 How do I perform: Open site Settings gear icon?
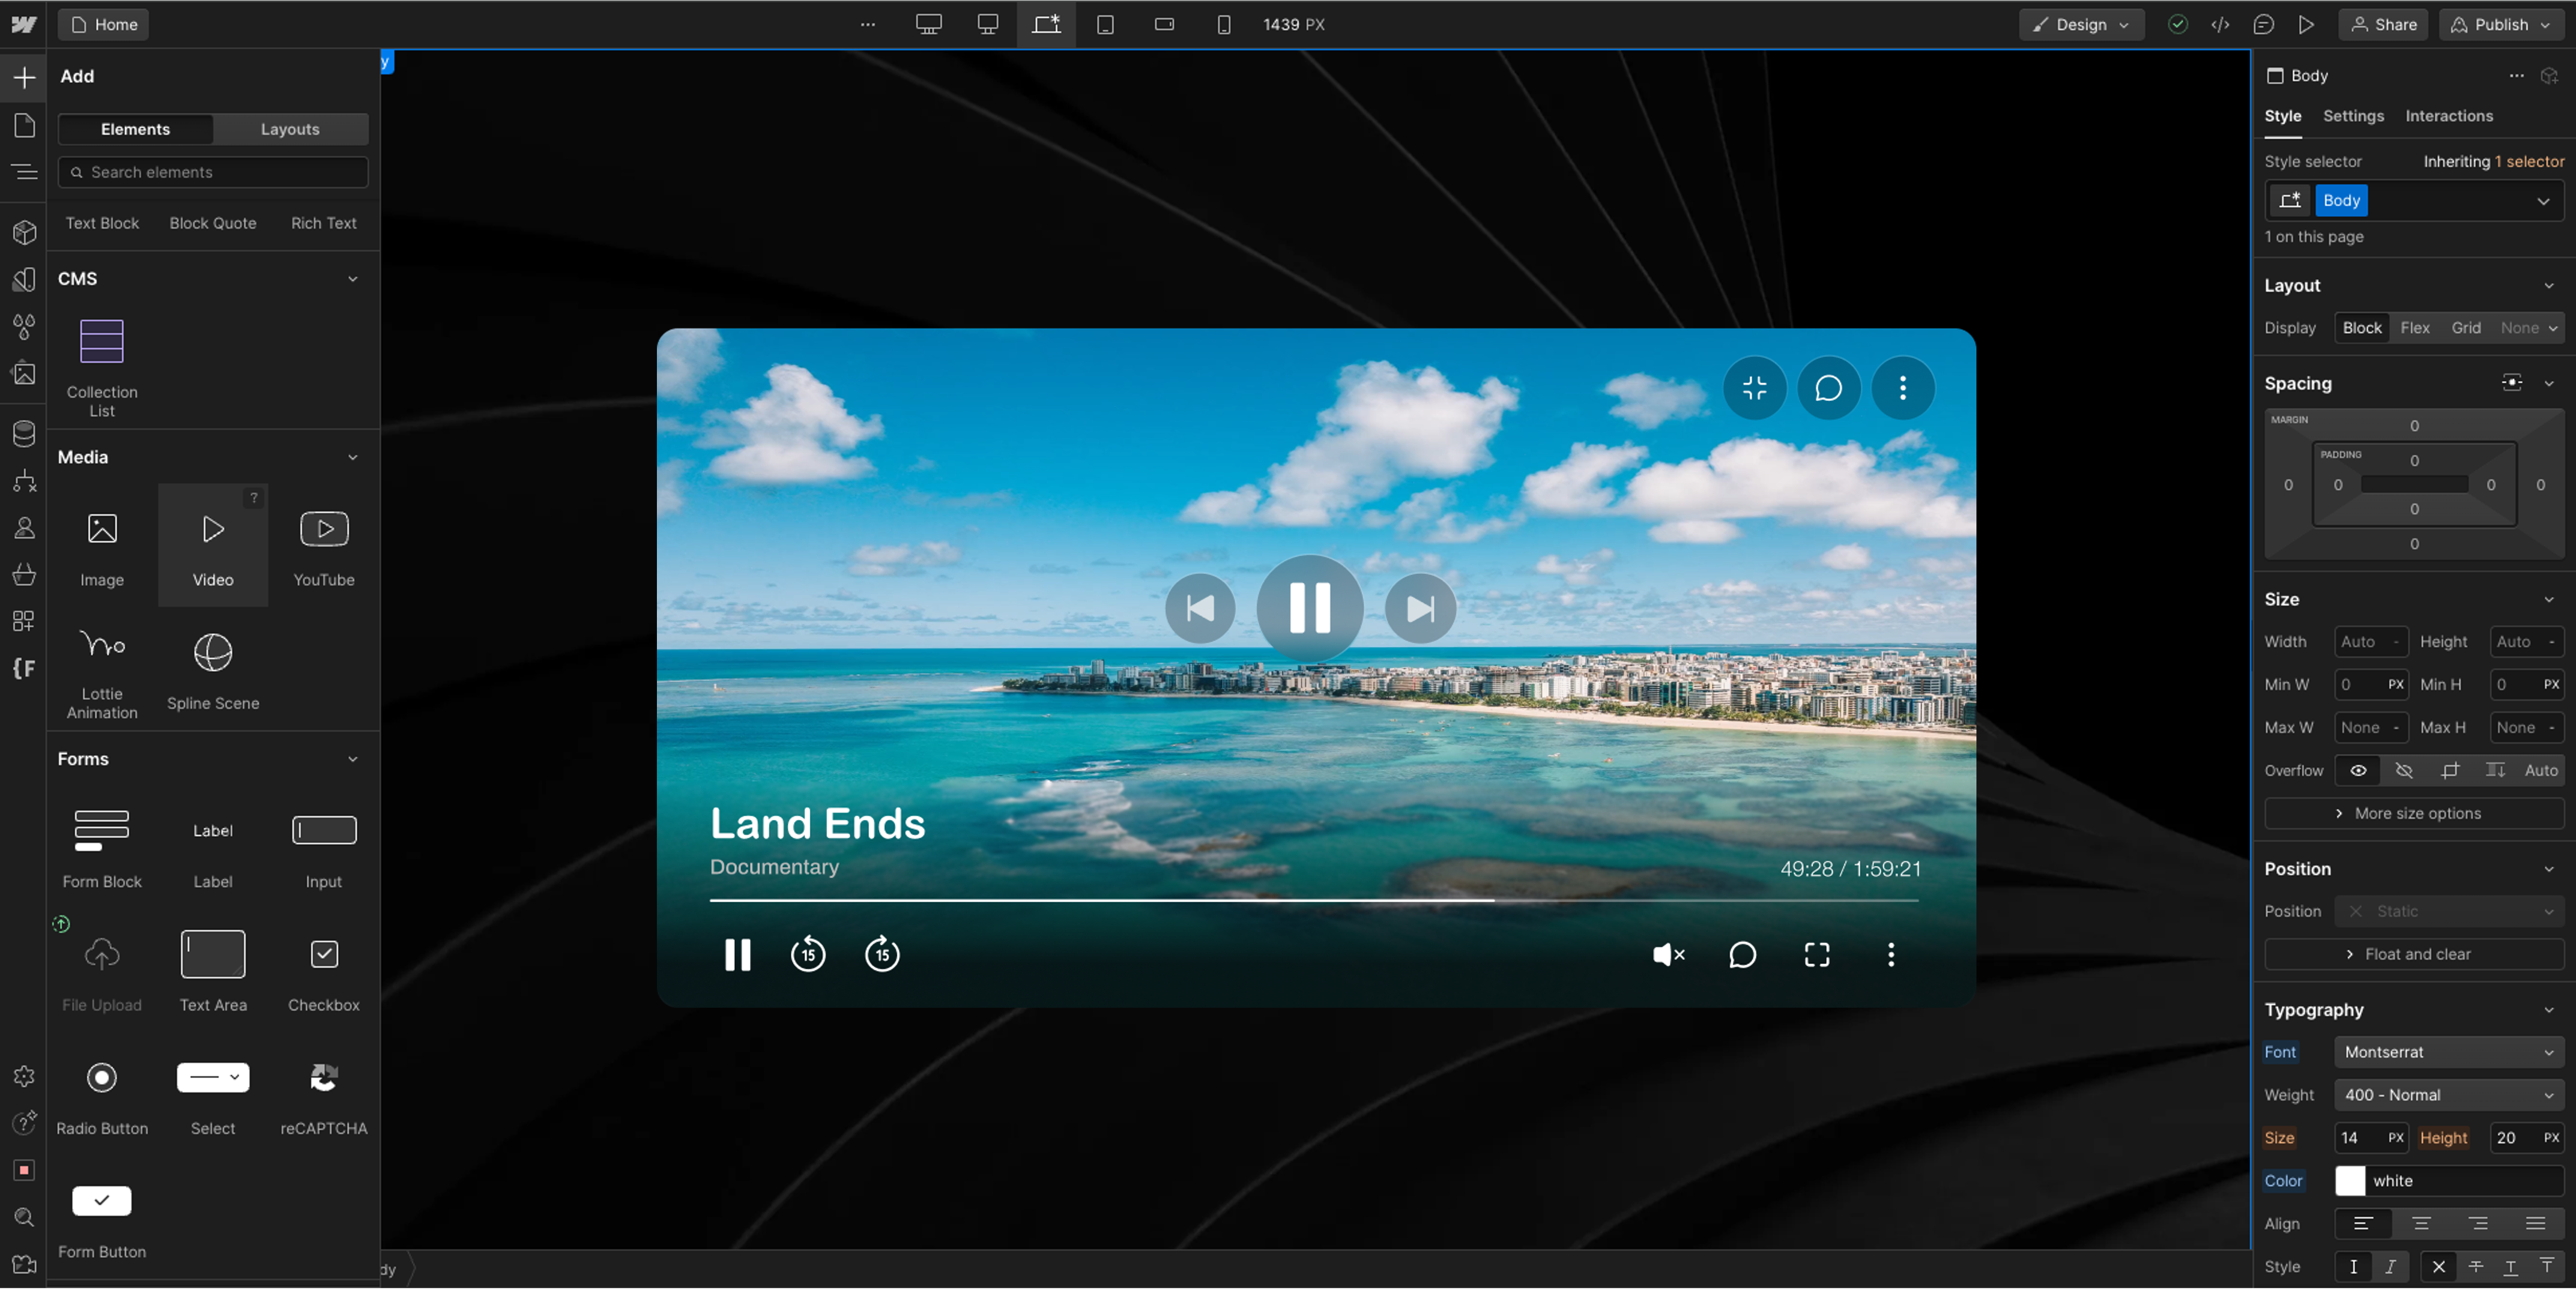[x=24, y=1076]
